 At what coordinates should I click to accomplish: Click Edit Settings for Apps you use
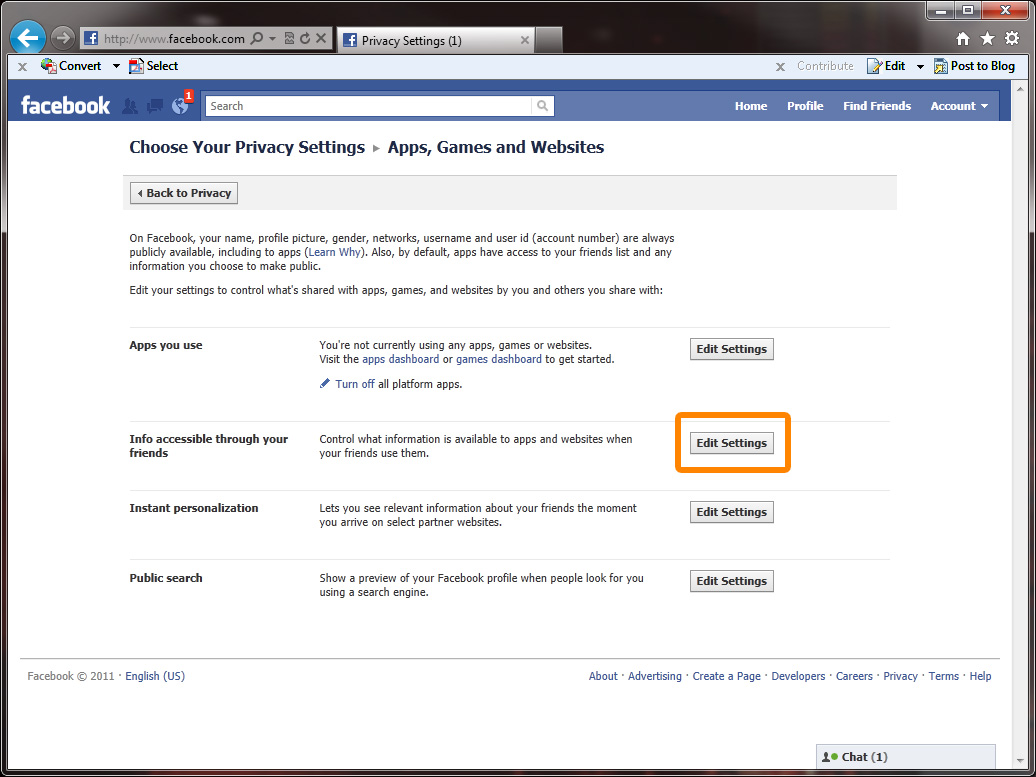731,349
